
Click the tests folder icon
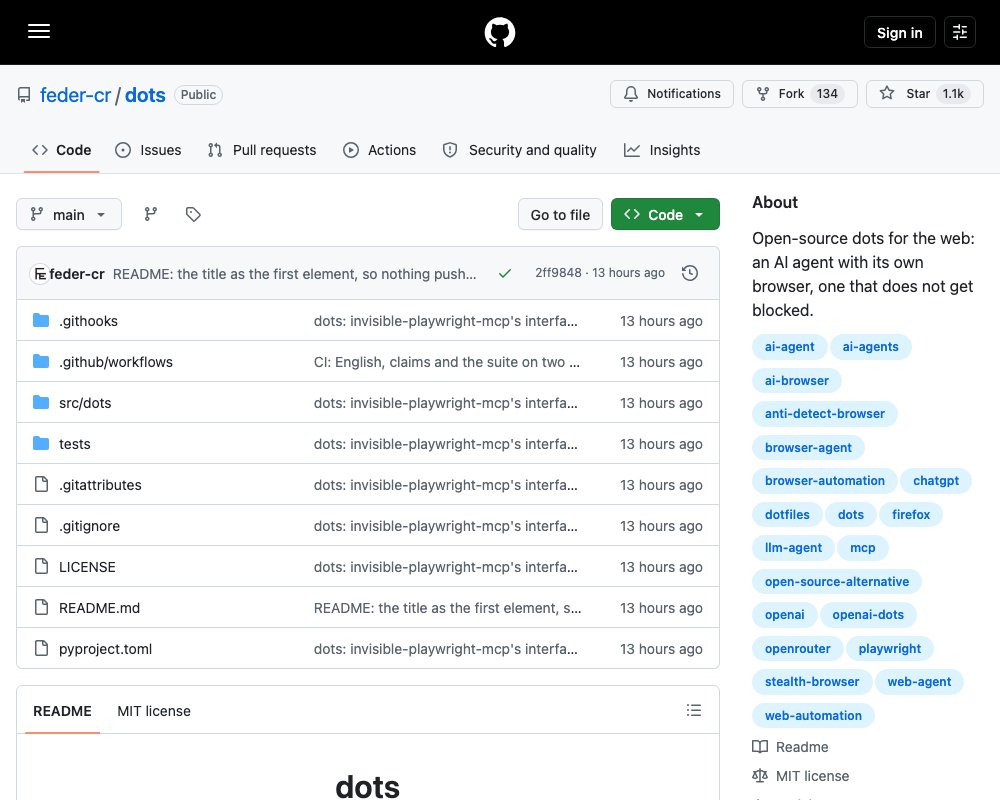click(41, 443)
